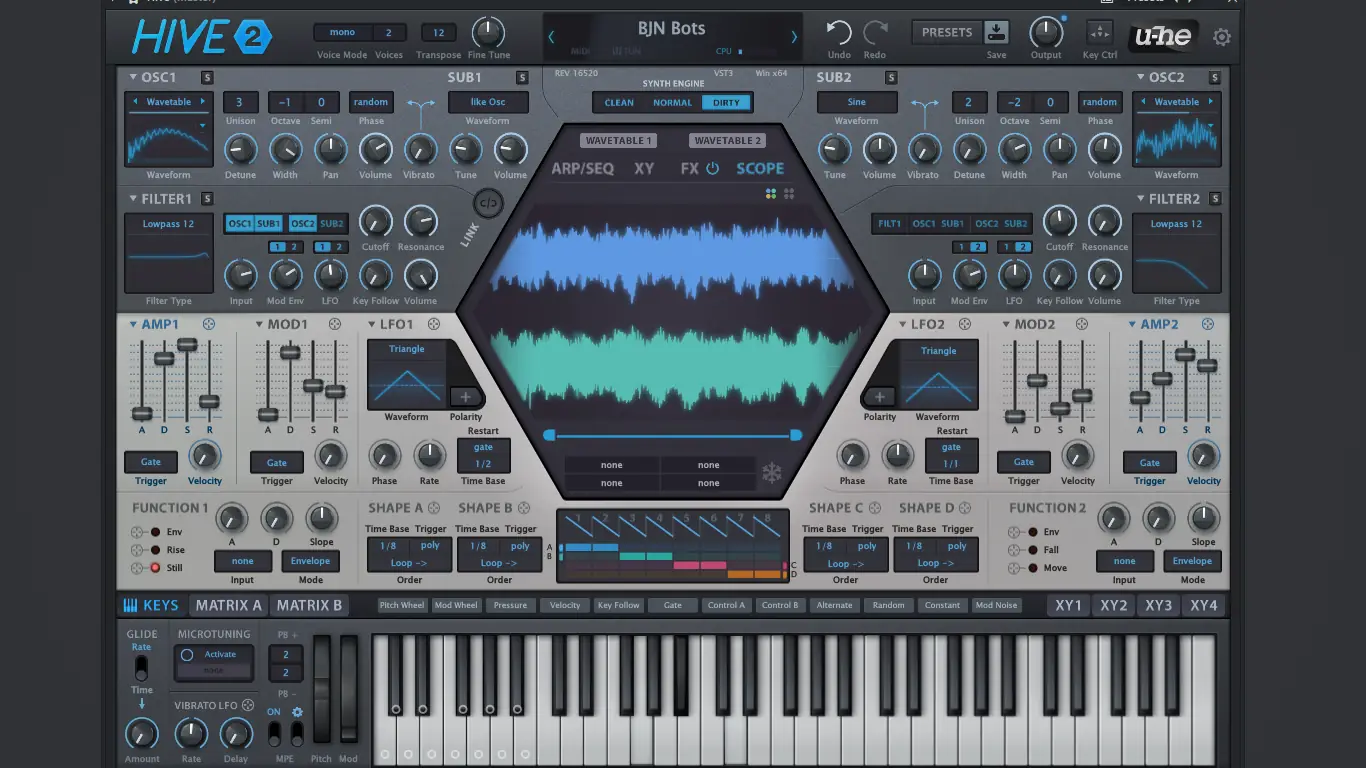The image size is (1366, 768).
Task: Click the Link icon between the filters
Action: click(488, 203)
